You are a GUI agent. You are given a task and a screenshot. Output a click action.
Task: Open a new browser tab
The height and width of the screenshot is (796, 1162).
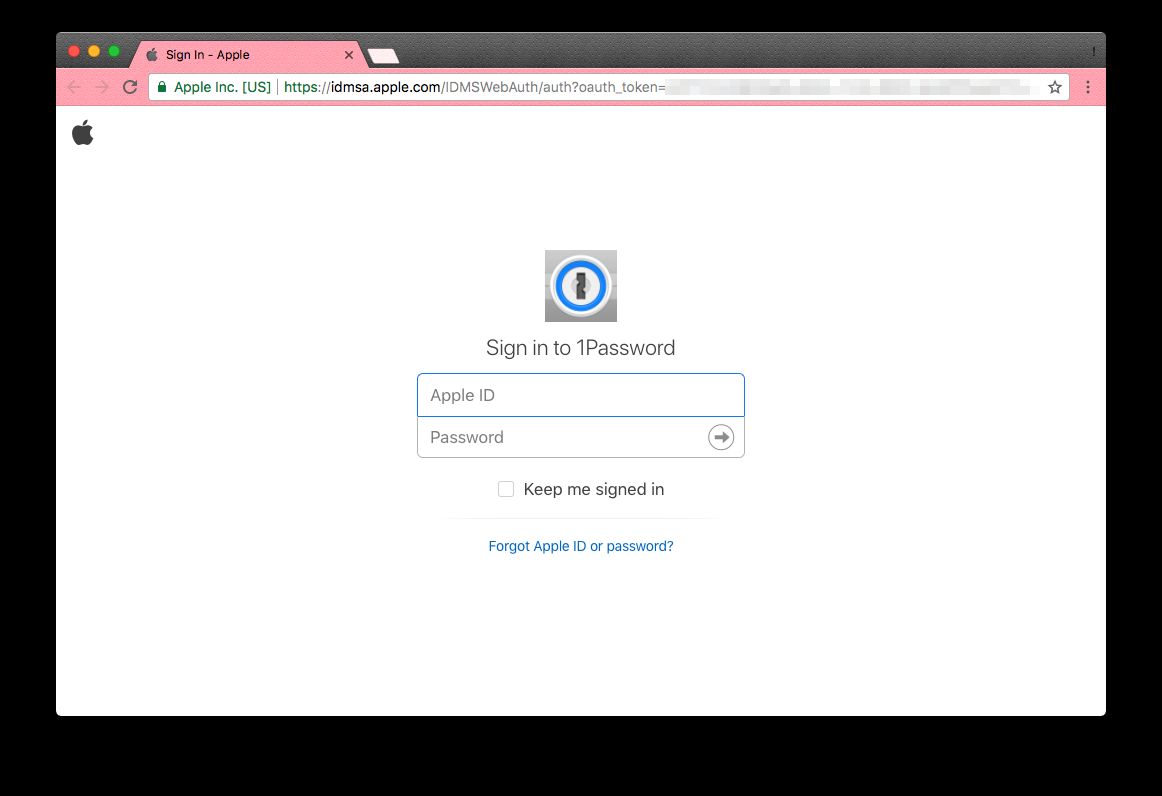pyautogui.click(x=383, y=56)
